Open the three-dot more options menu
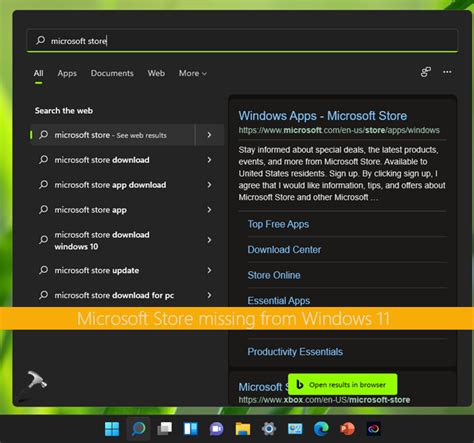474x443 pixels. 447,72
